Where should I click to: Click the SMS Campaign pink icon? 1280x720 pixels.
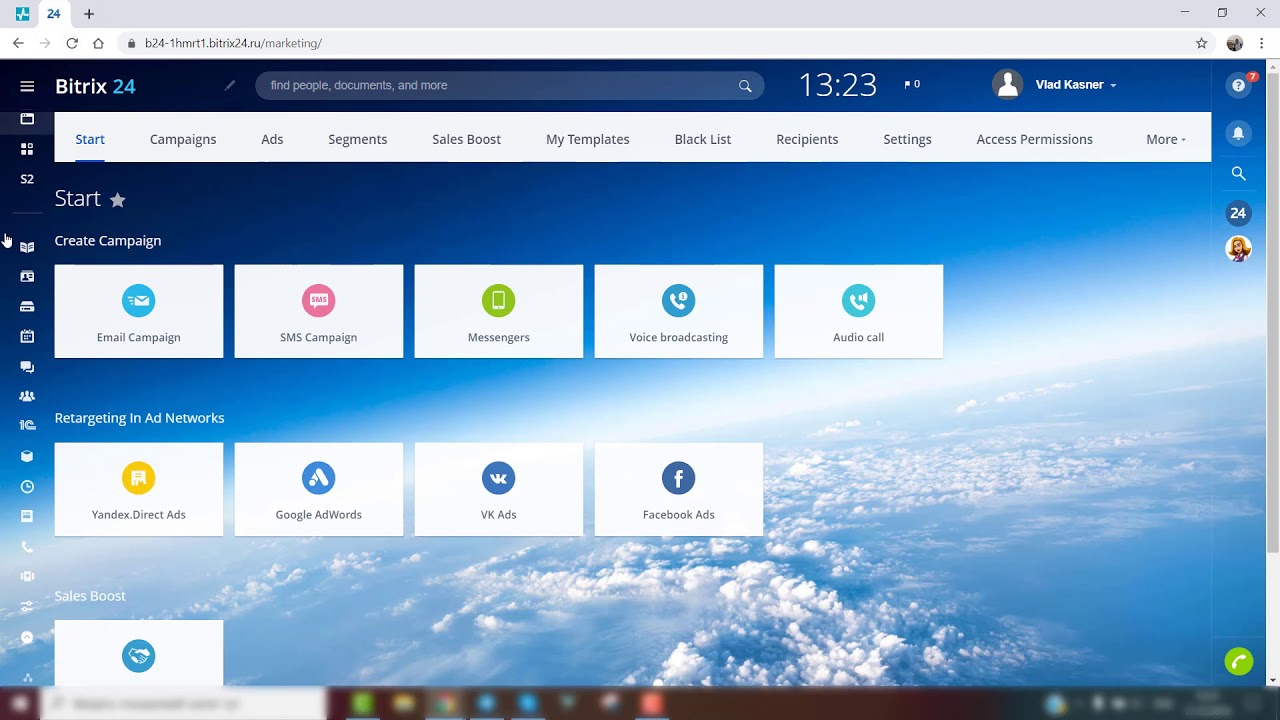tap(319, 300)
